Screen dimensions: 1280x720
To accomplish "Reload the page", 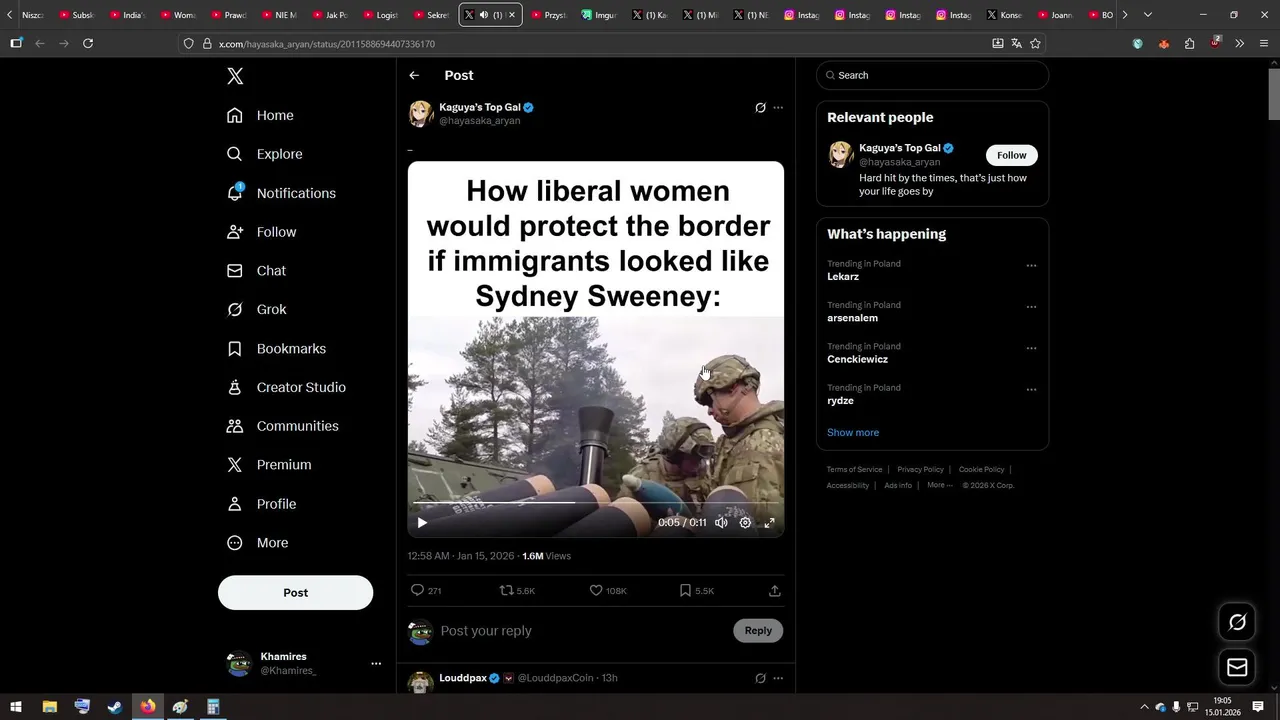I will click(x=88, y=43).
